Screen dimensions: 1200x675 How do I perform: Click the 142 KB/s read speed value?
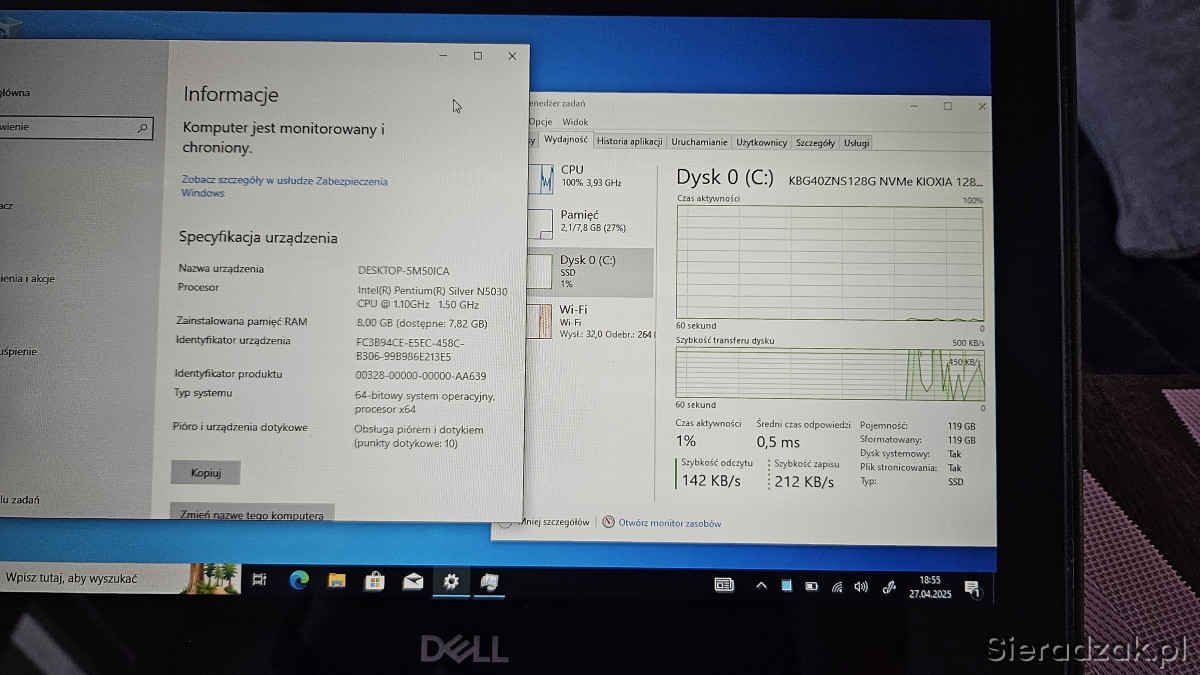pyautogui.click(x=710, y=482)
